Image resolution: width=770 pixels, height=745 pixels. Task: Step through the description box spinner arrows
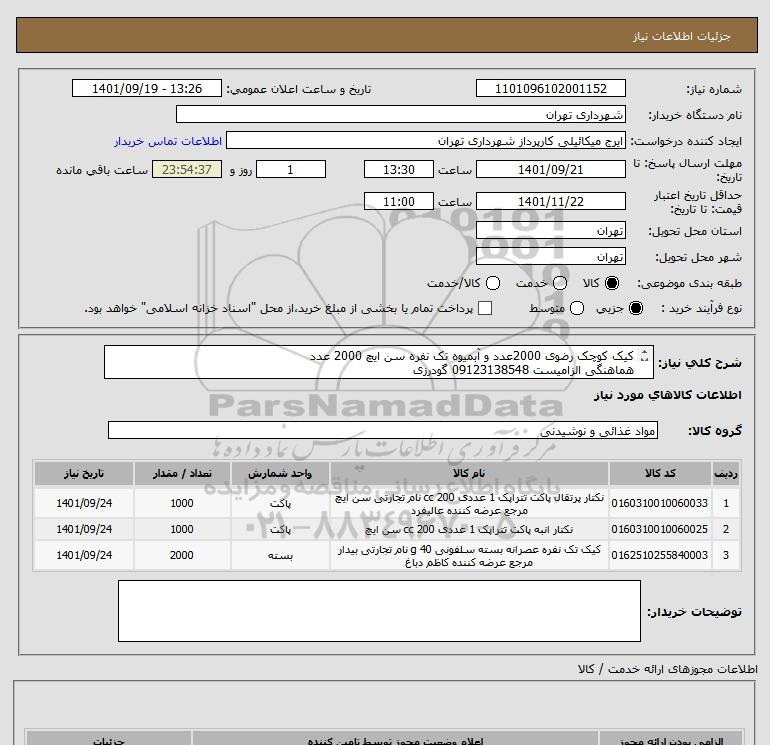tap(645, 355)
